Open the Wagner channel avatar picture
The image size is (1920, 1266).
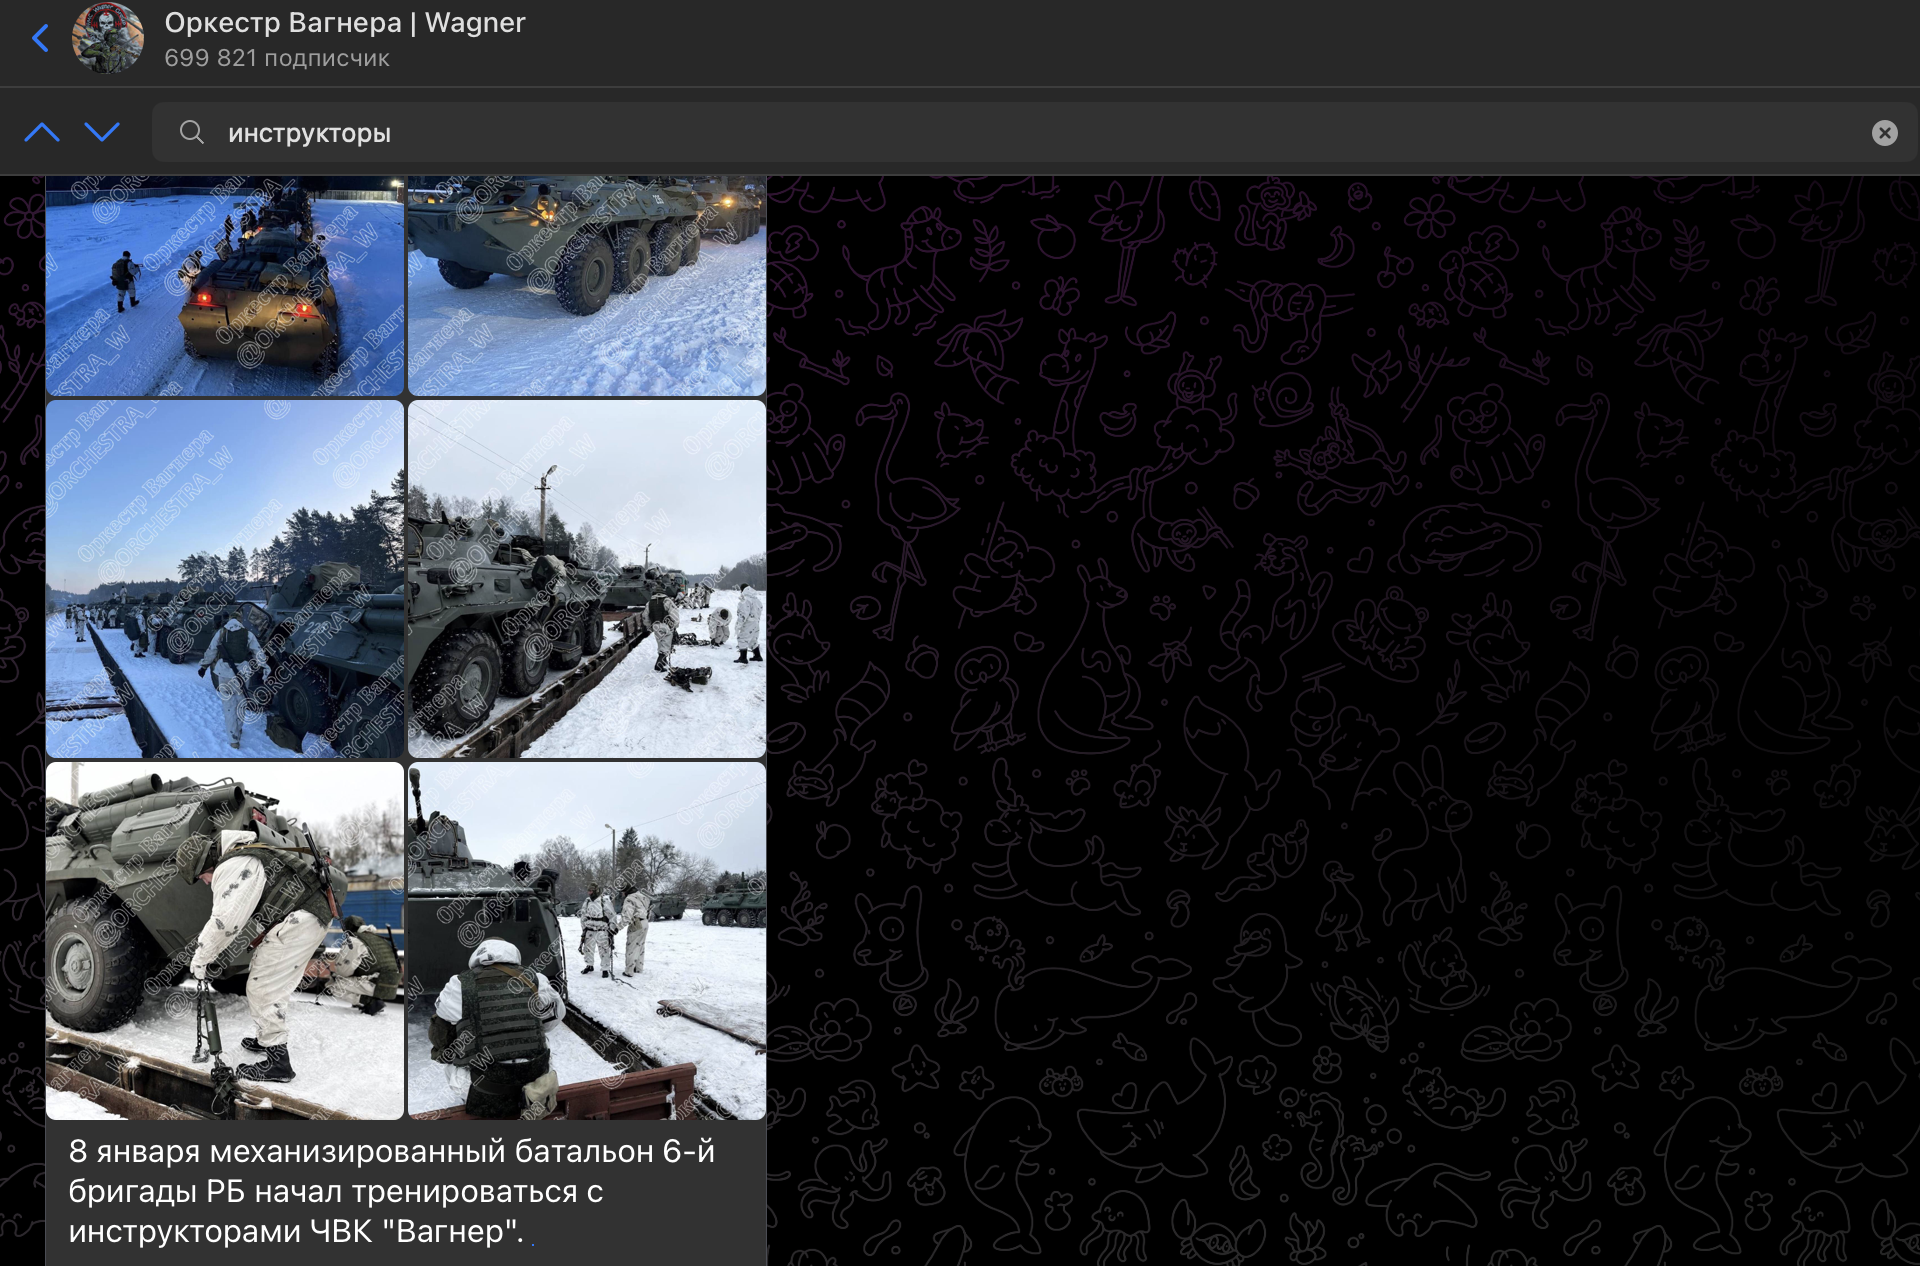click(x=108, y=39)
